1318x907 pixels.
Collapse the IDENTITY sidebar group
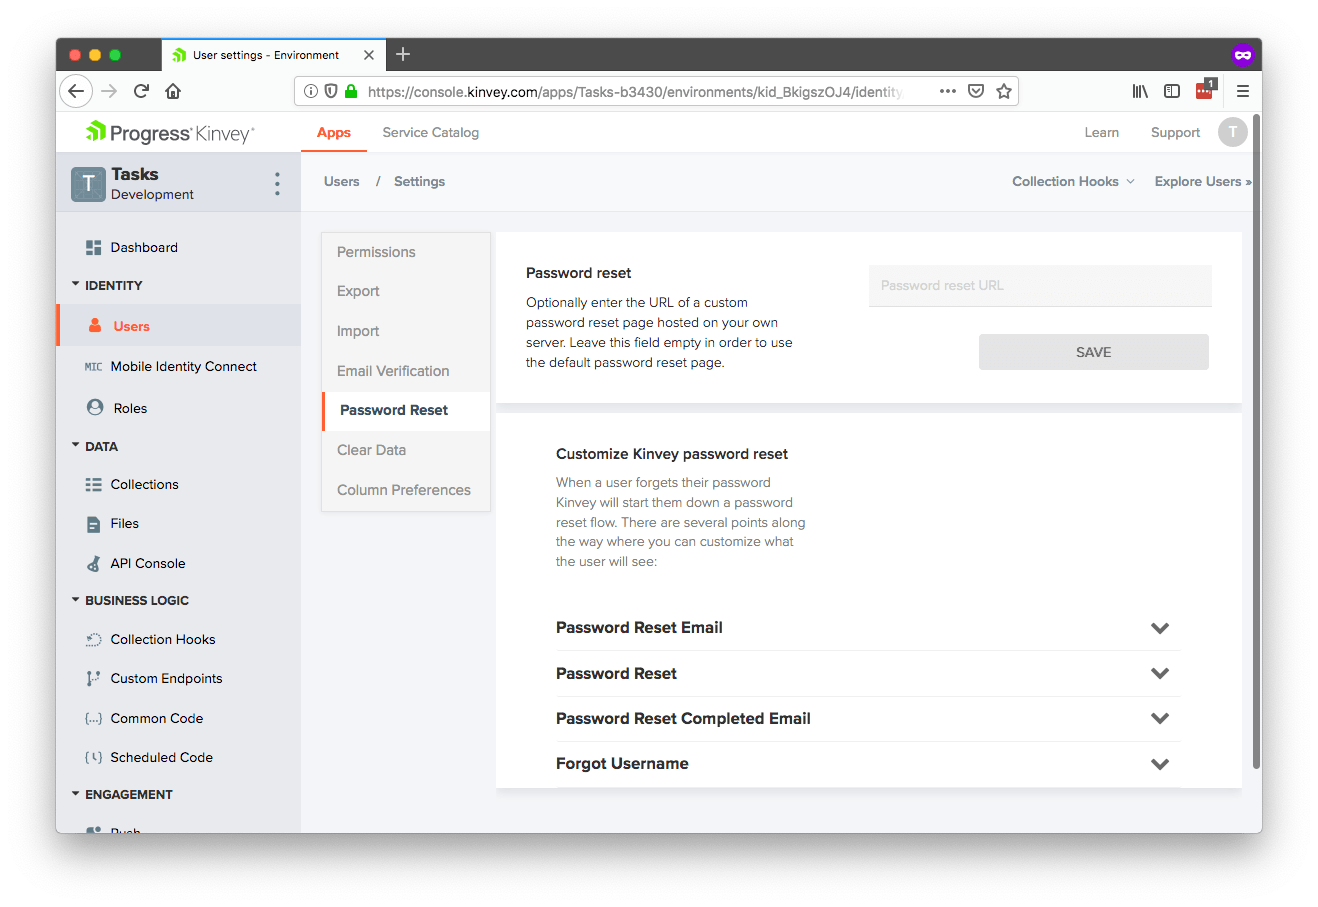[76, 285]
